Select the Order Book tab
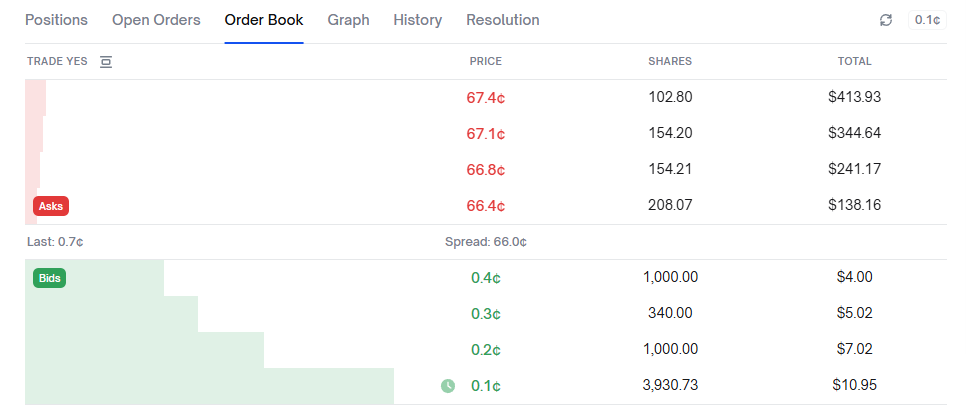The width and height of the screenshot is (966, 414). click(264, 20)
